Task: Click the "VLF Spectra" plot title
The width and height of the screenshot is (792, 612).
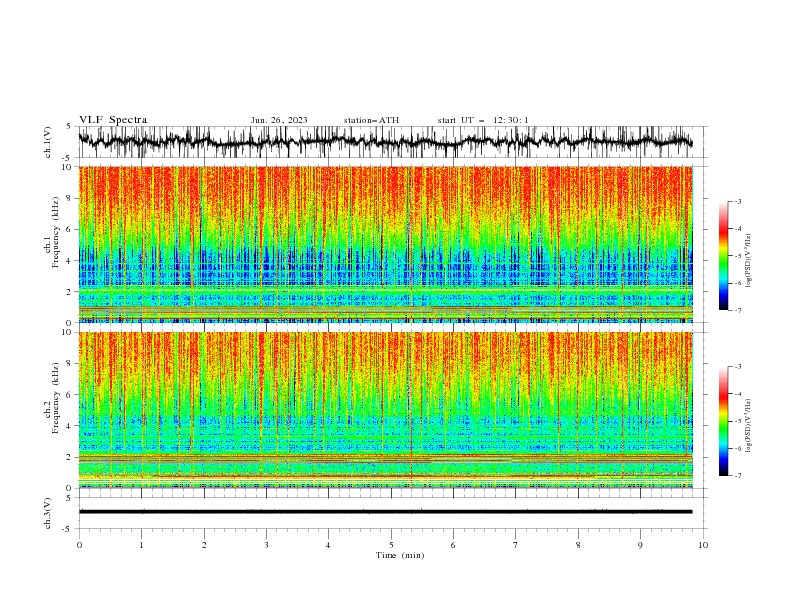Action: tap(113, 120)
